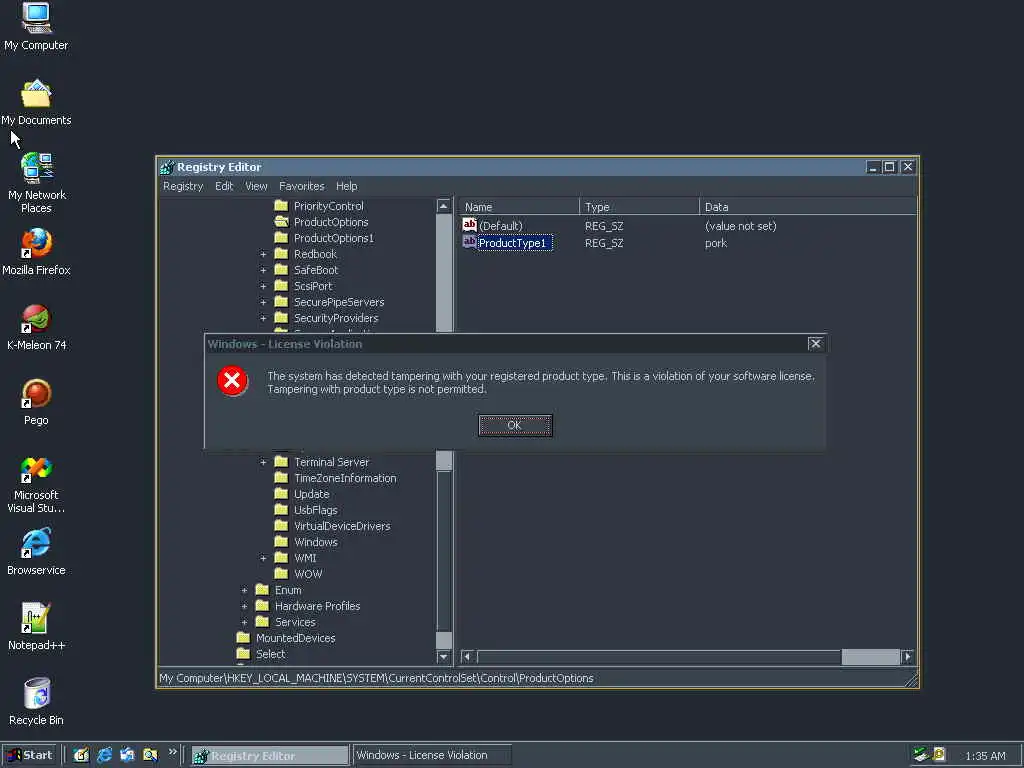Click the WOW folder icon

click(x=281, y=574)
